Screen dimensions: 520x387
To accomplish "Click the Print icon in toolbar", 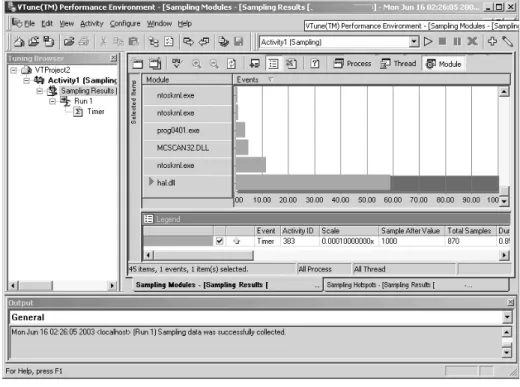I will 84,42.
